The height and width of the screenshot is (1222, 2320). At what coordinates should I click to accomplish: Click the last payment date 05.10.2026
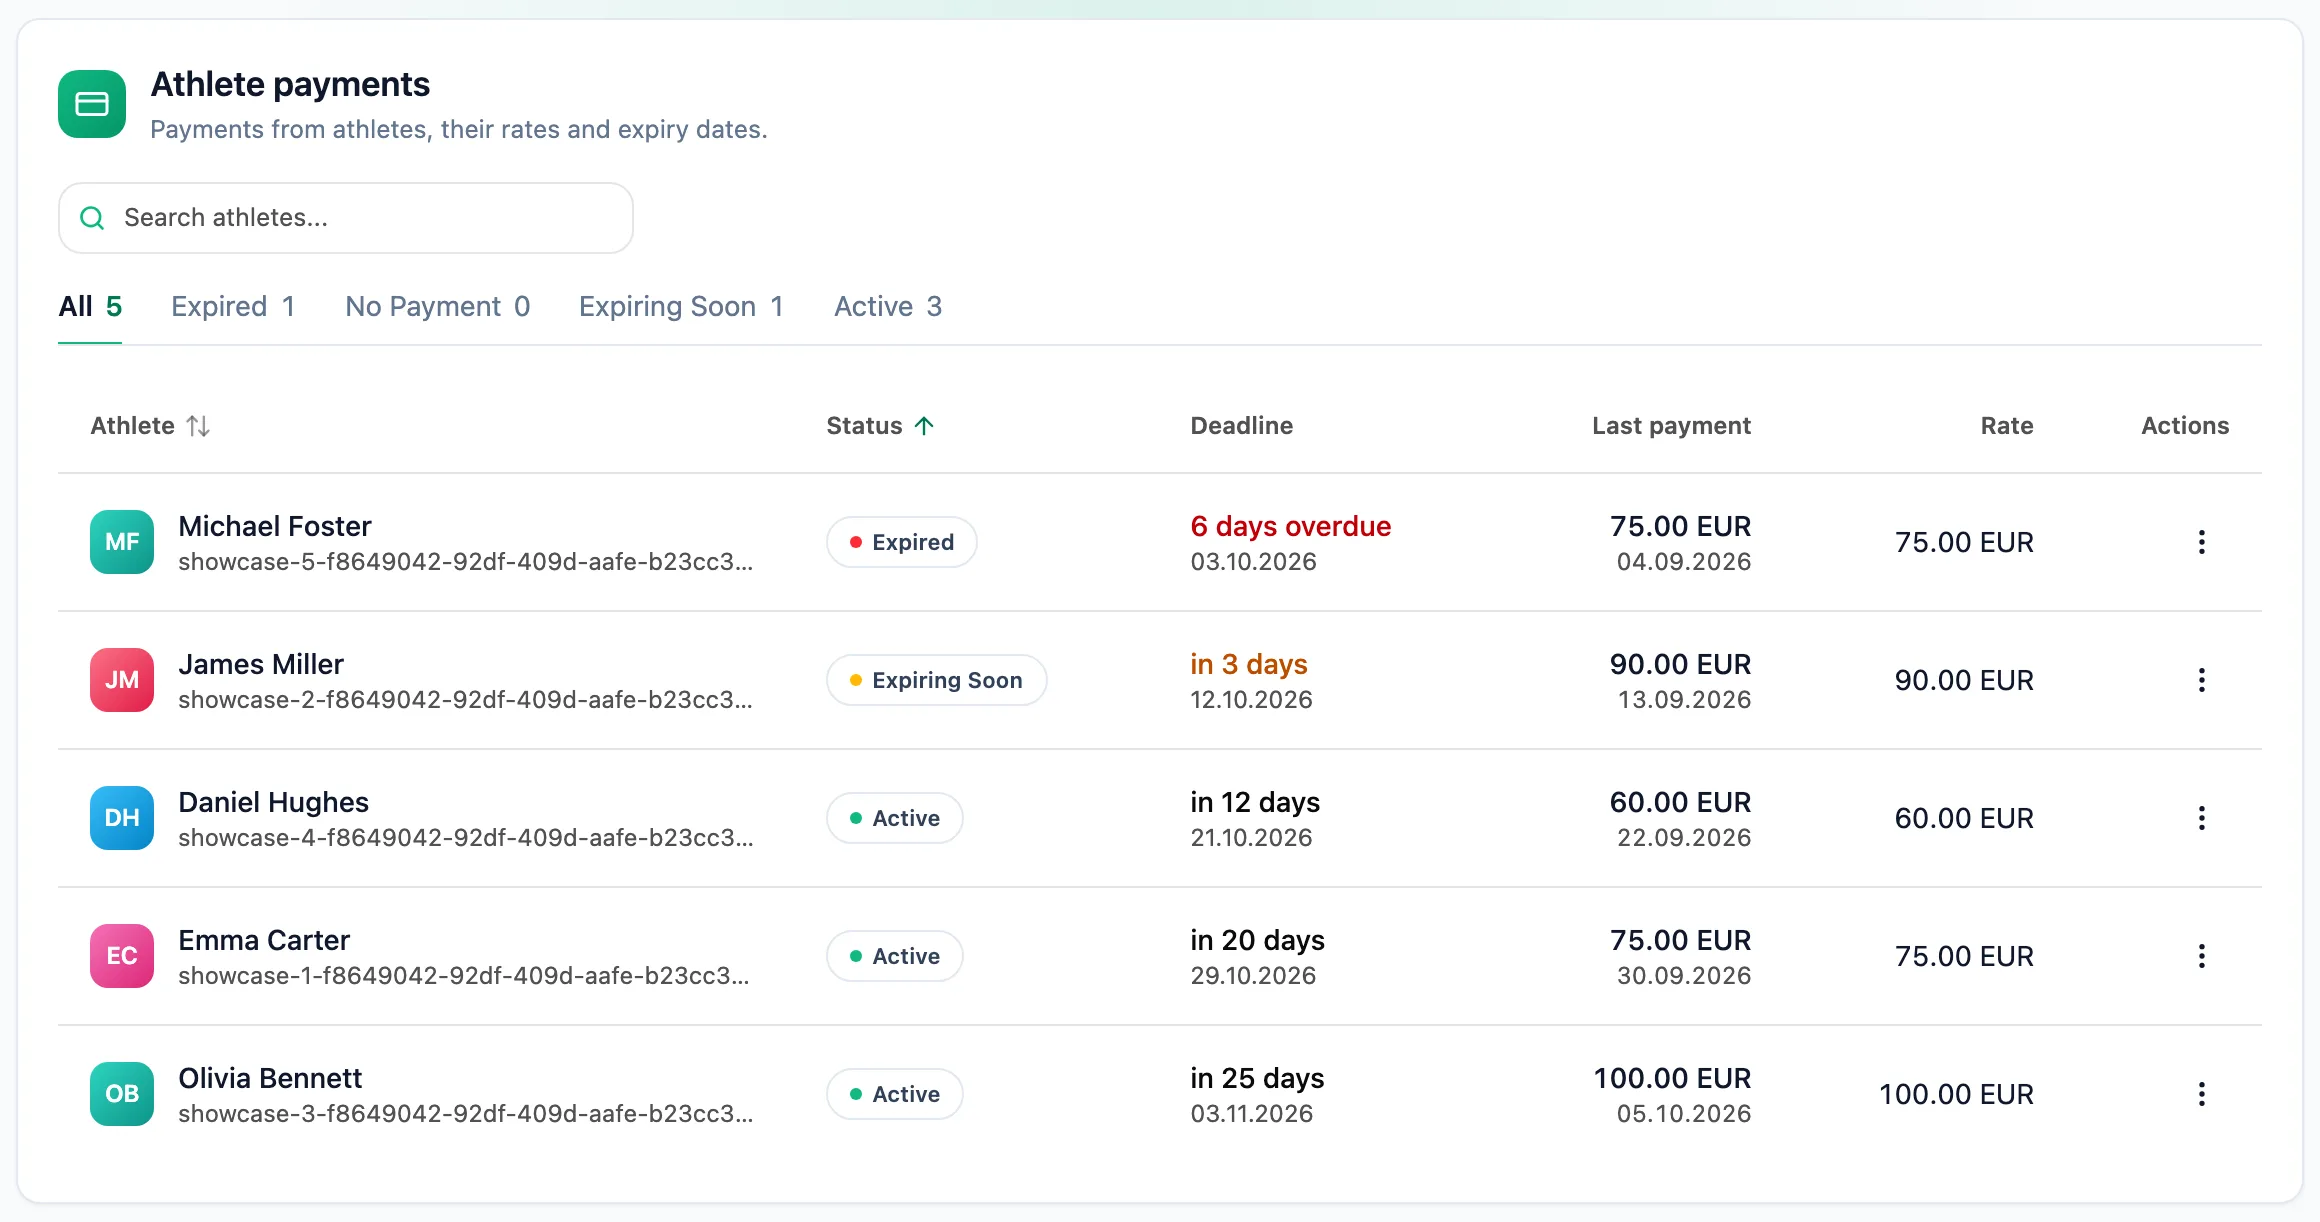pos(1684,1114)
